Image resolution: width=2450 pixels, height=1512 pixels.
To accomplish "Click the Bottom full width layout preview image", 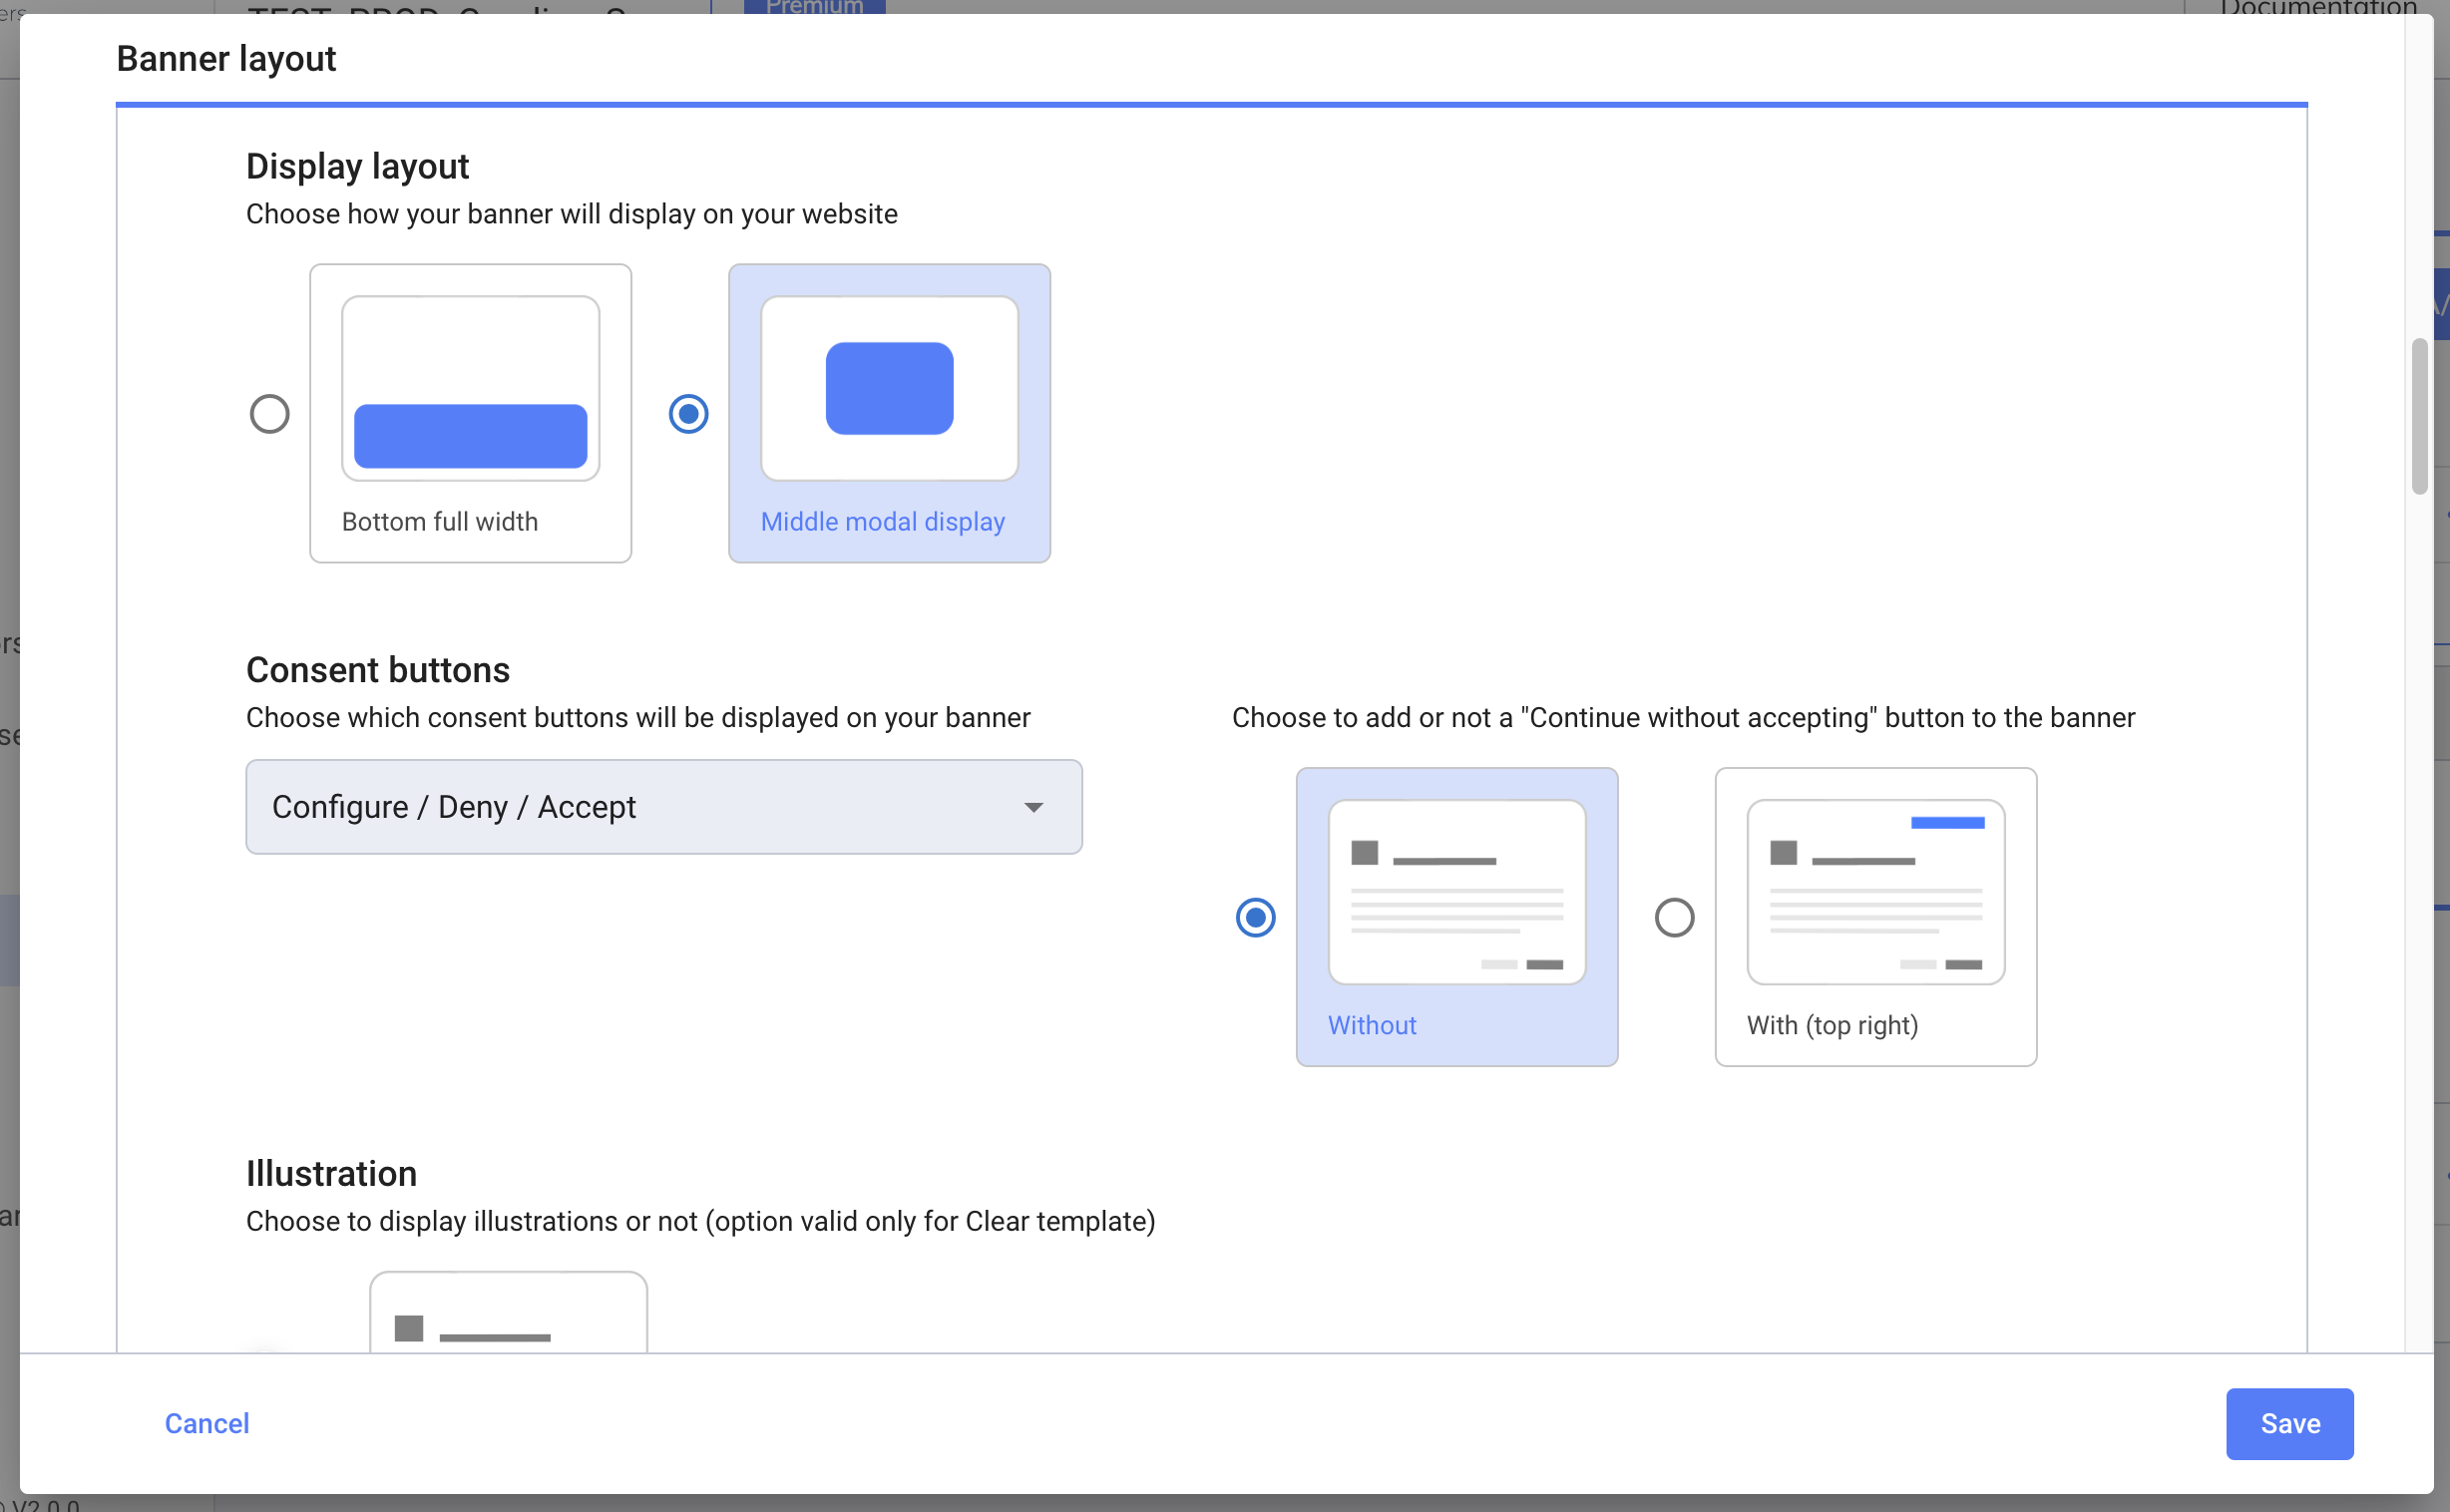I will click(470, 388).
